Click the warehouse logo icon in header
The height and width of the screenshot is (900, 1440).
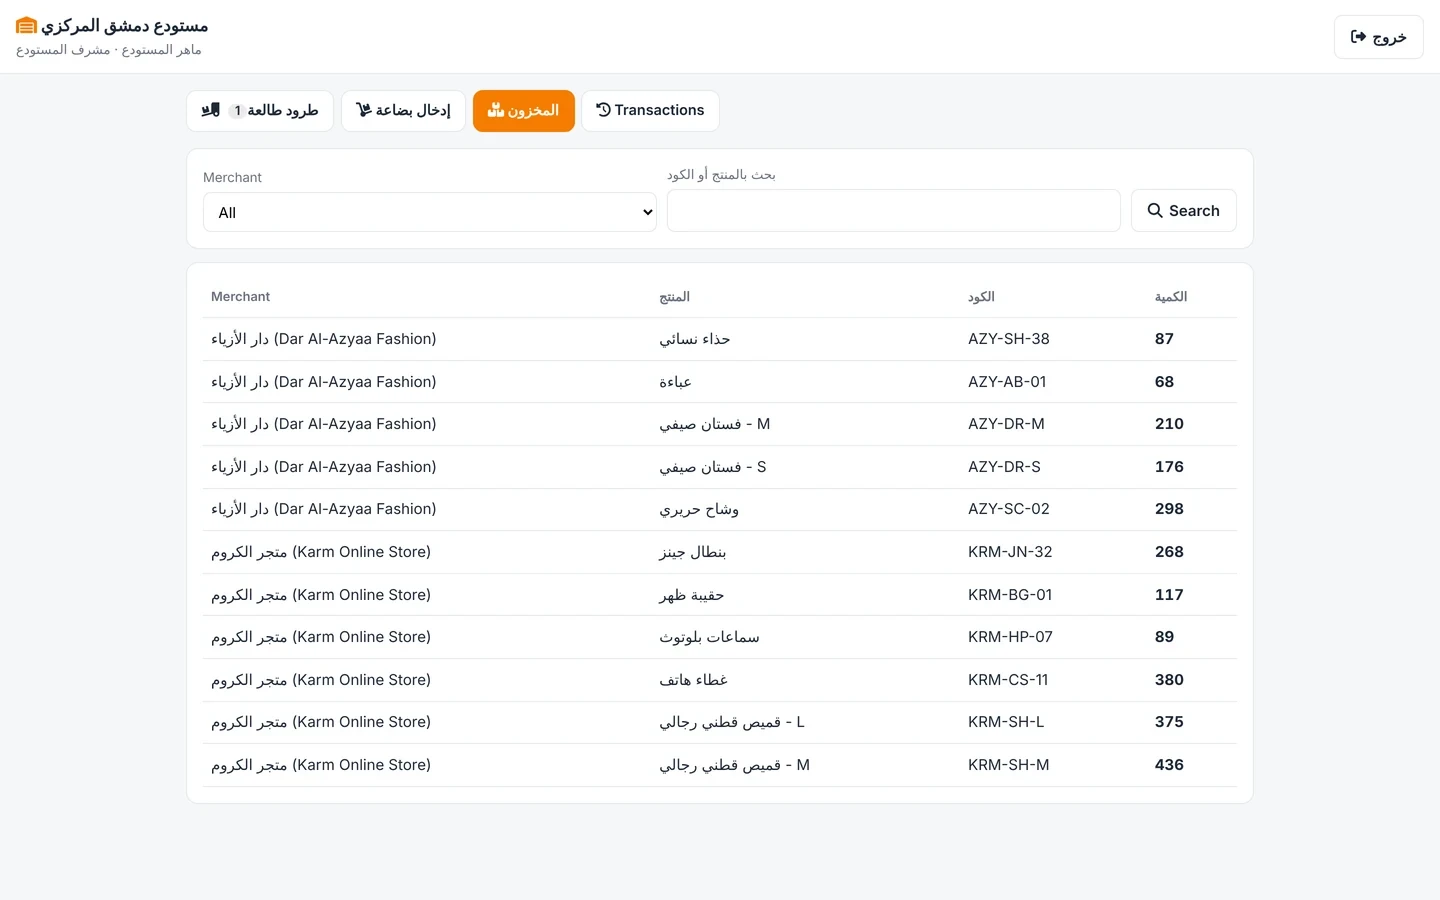[26, 26]
